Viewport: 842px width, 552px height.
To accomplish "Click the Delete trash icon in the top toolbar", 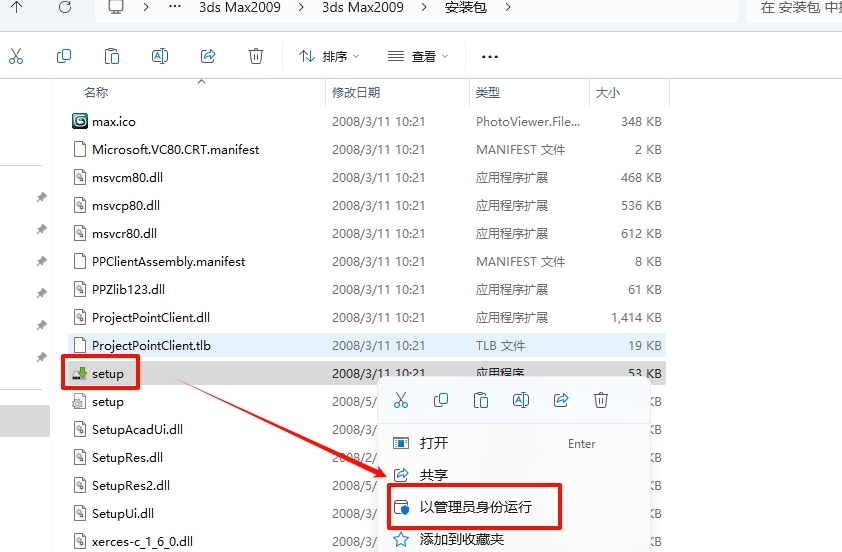I will 256,56.
